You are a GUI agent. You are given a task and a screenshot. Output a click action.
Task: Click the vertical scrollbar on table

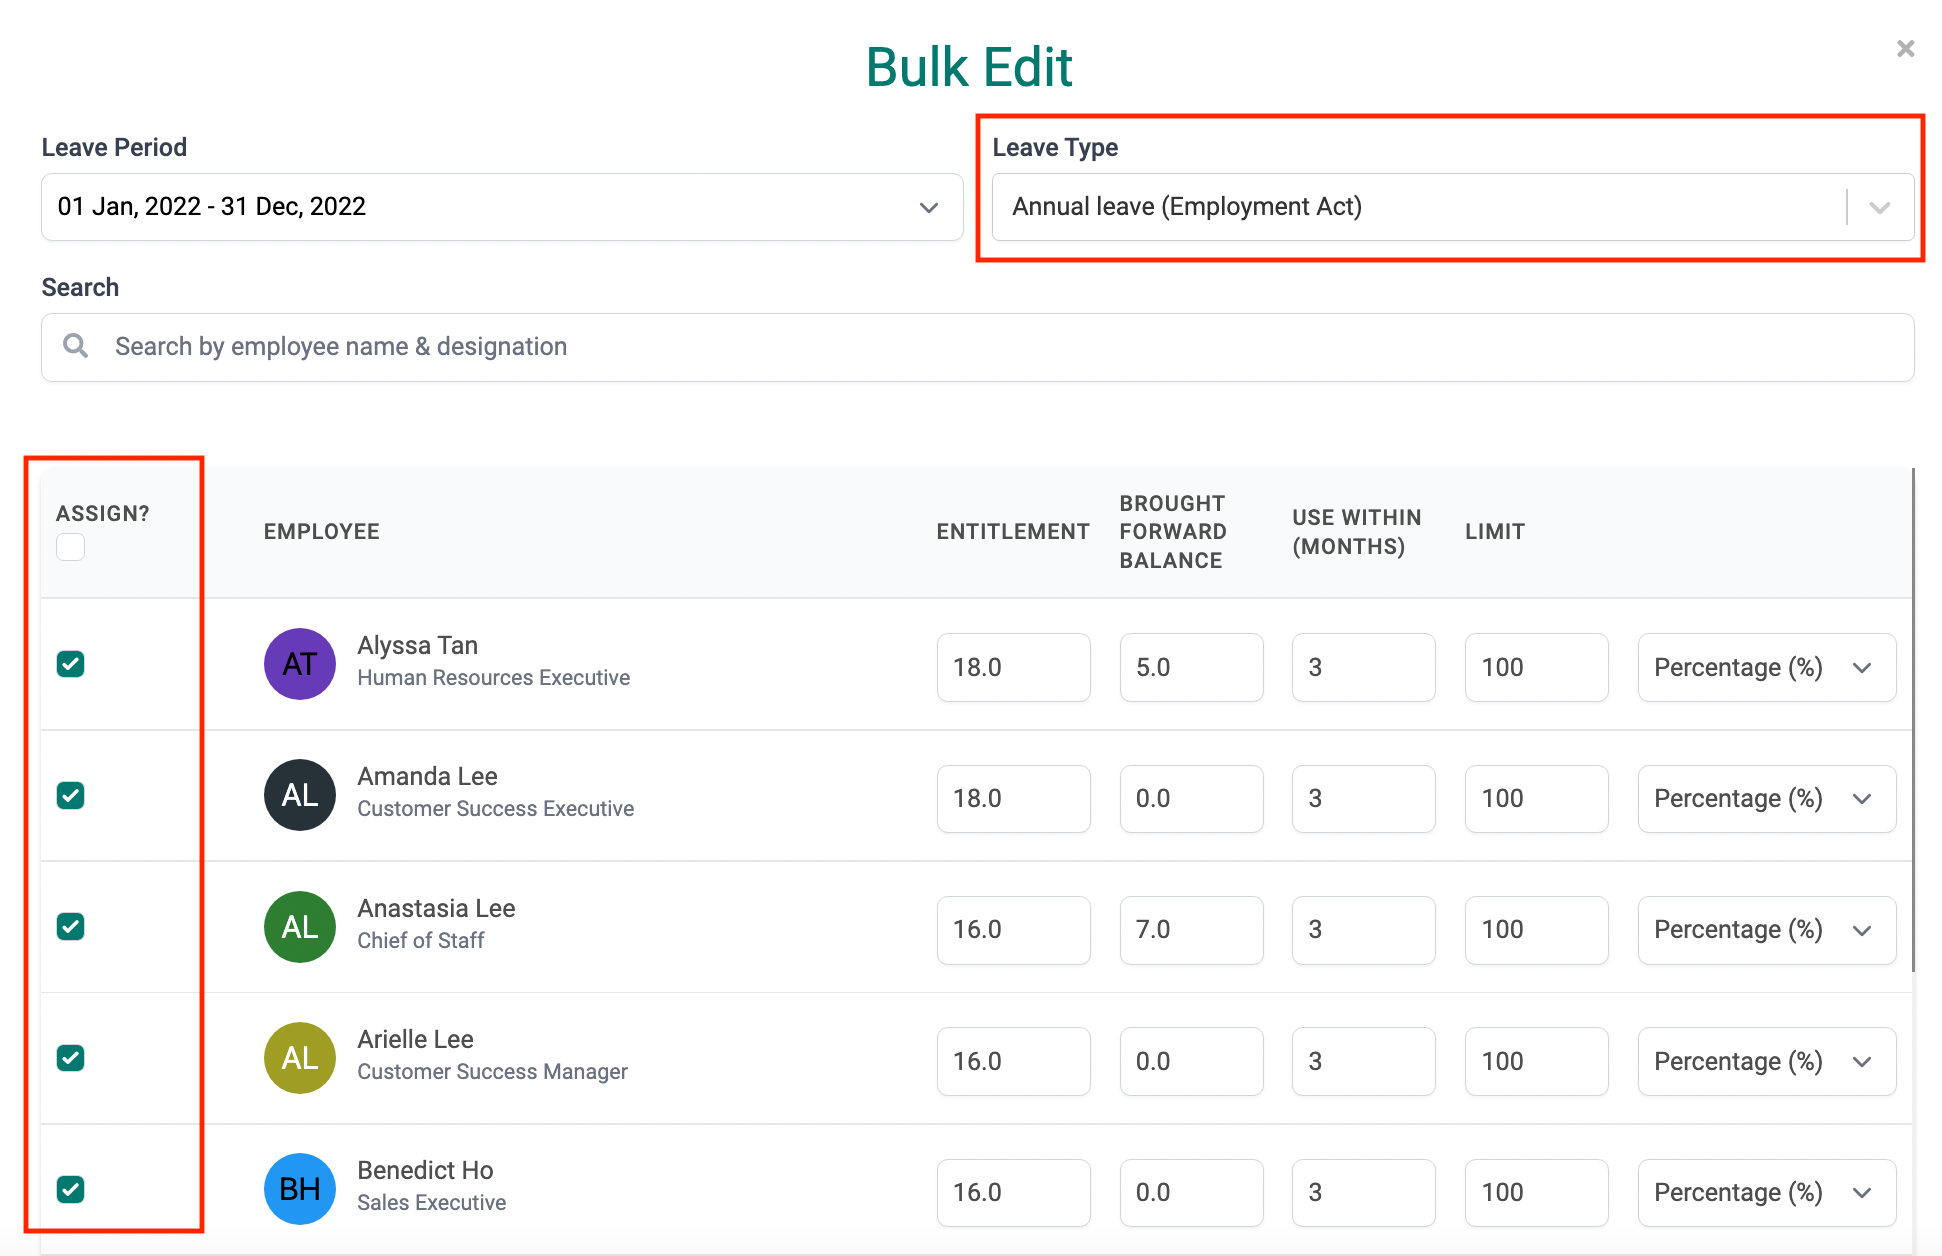coord(1912,720)
